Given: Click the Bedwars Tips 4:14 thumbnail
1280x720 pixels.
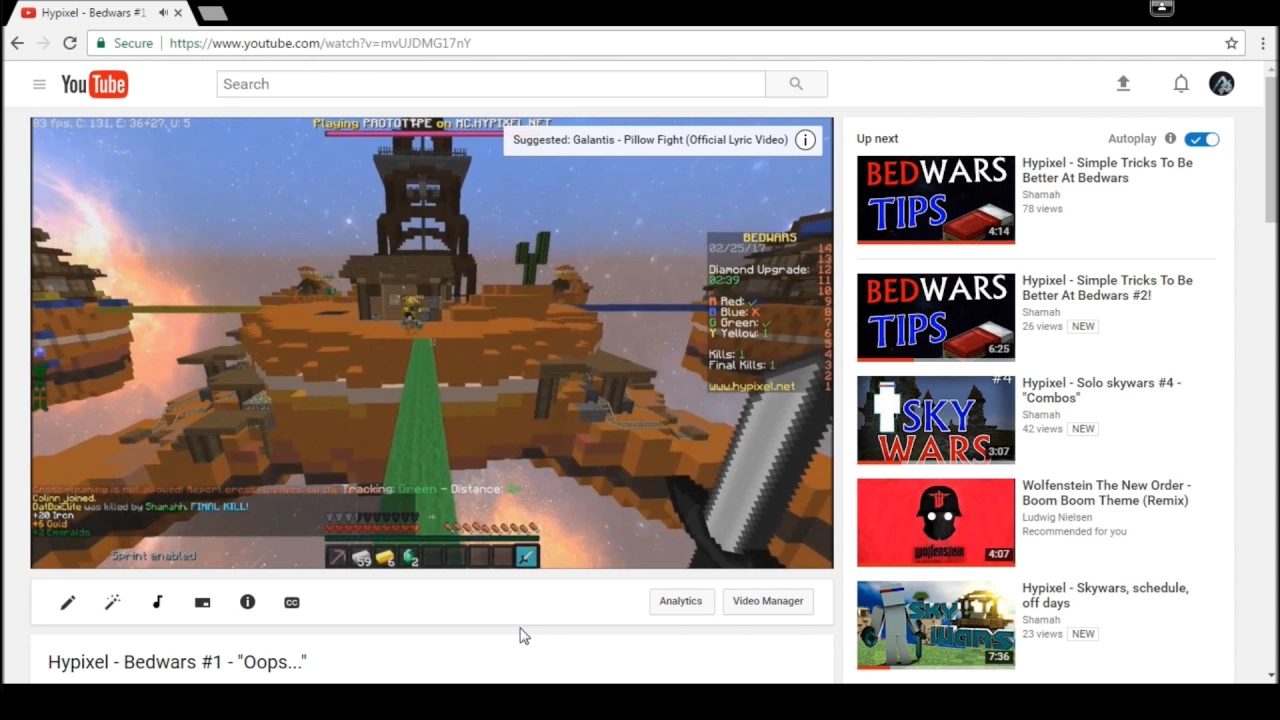Looking at the screenshot, I should [x=936, y=199].
